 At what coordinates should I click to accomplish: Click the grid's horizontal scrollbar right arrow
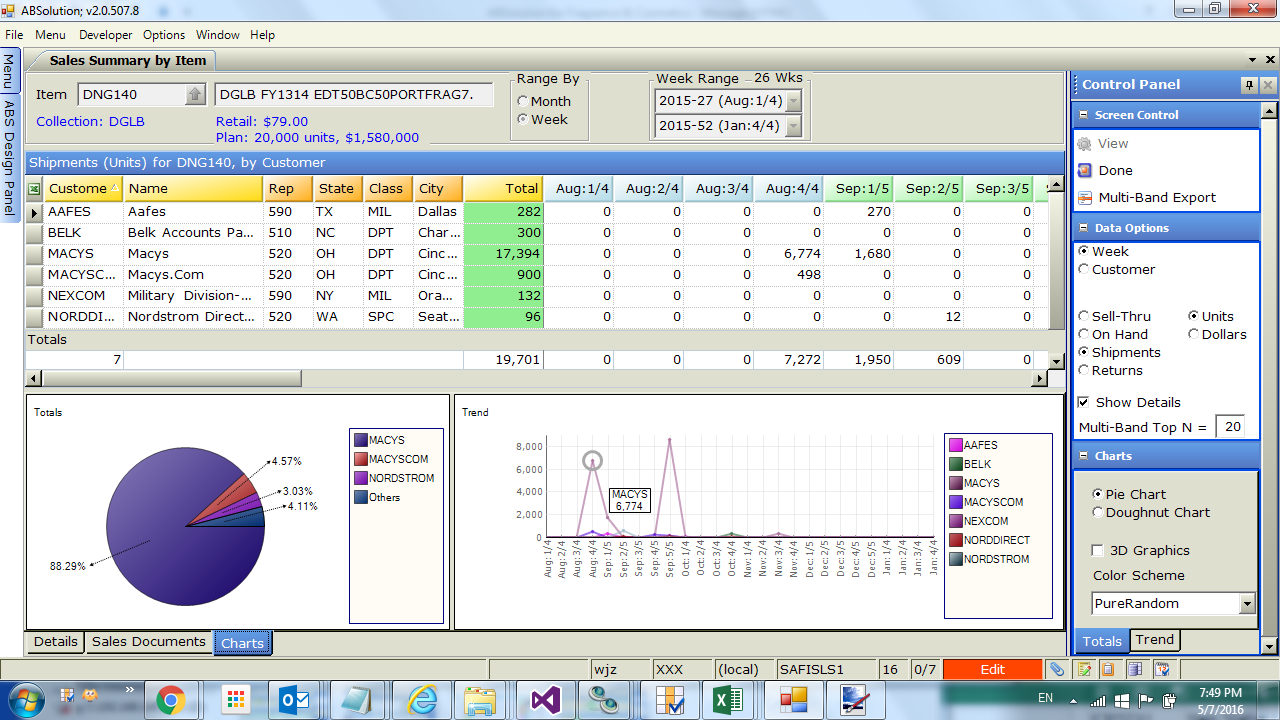1040,378
